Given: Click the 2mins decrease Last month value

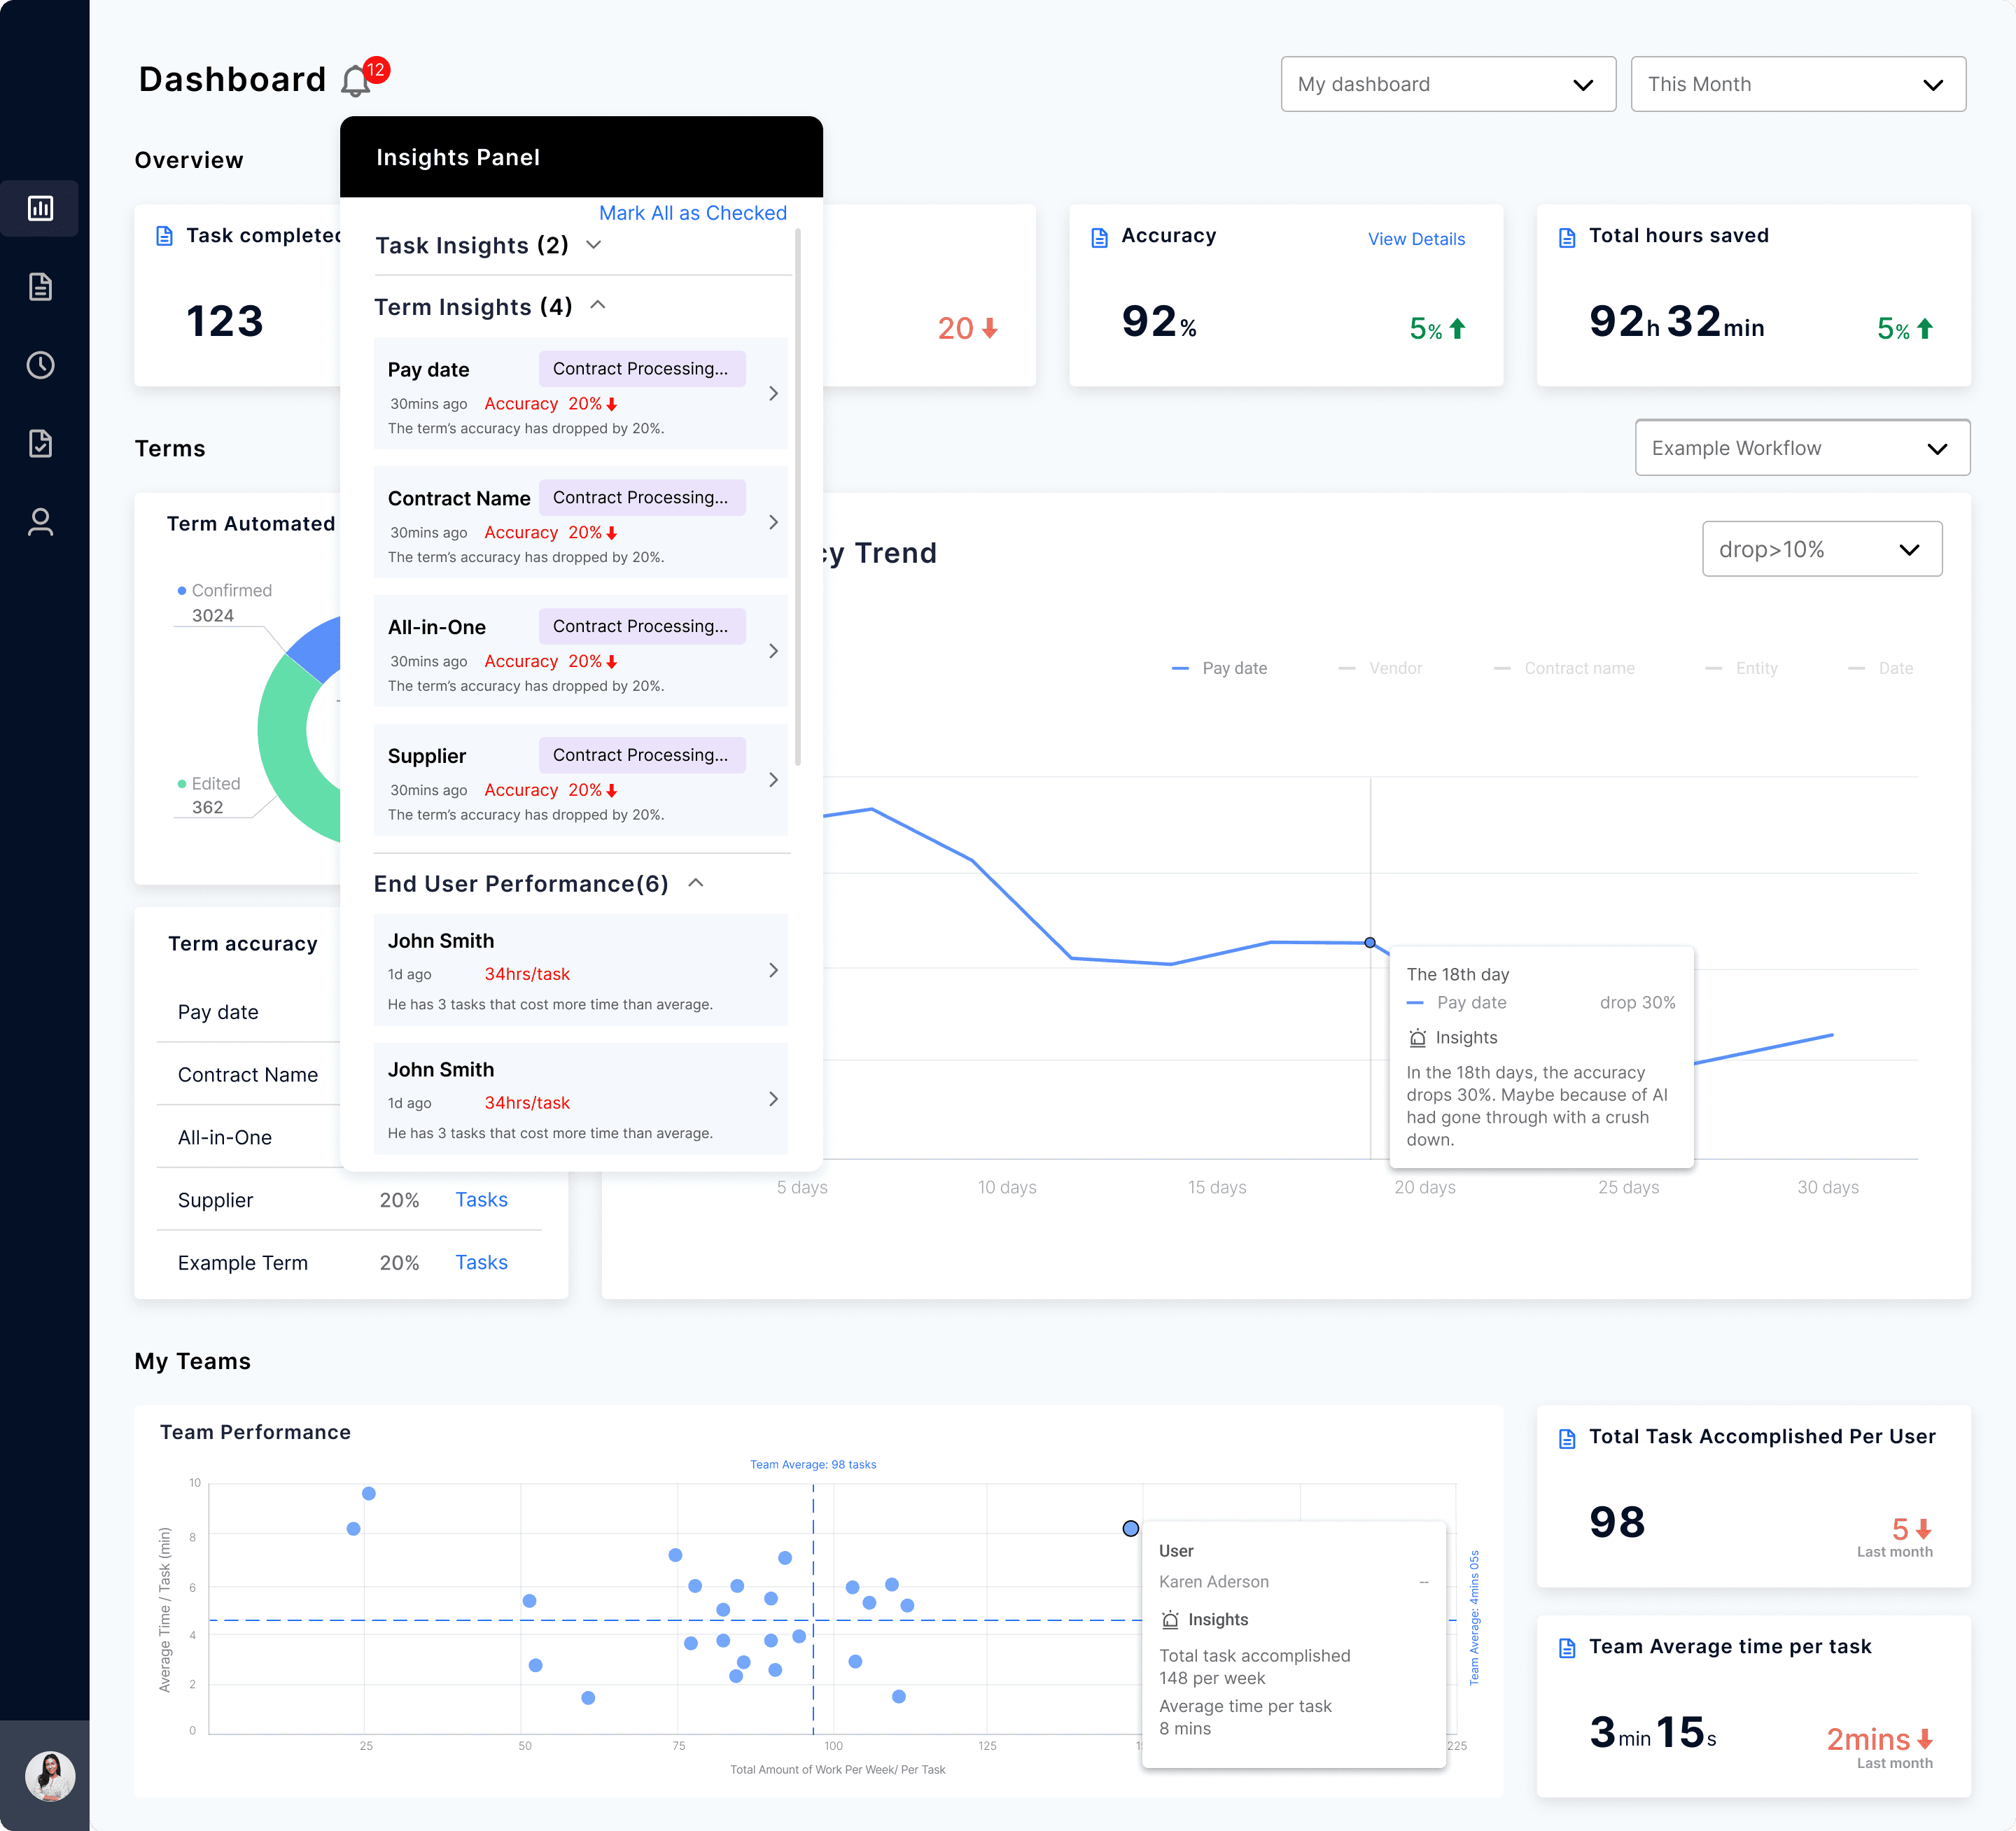Looking at the screenshot, I should tap(1879, 1739).
